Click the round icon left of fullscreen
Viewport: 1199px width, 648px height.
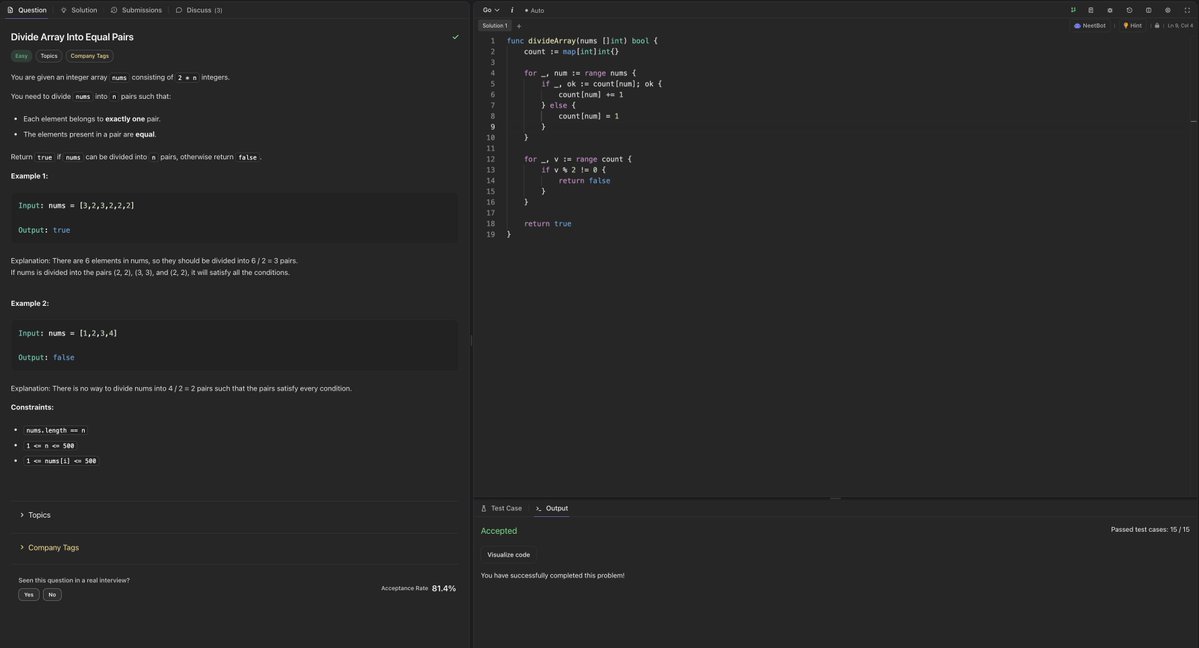click(1168, 10)
